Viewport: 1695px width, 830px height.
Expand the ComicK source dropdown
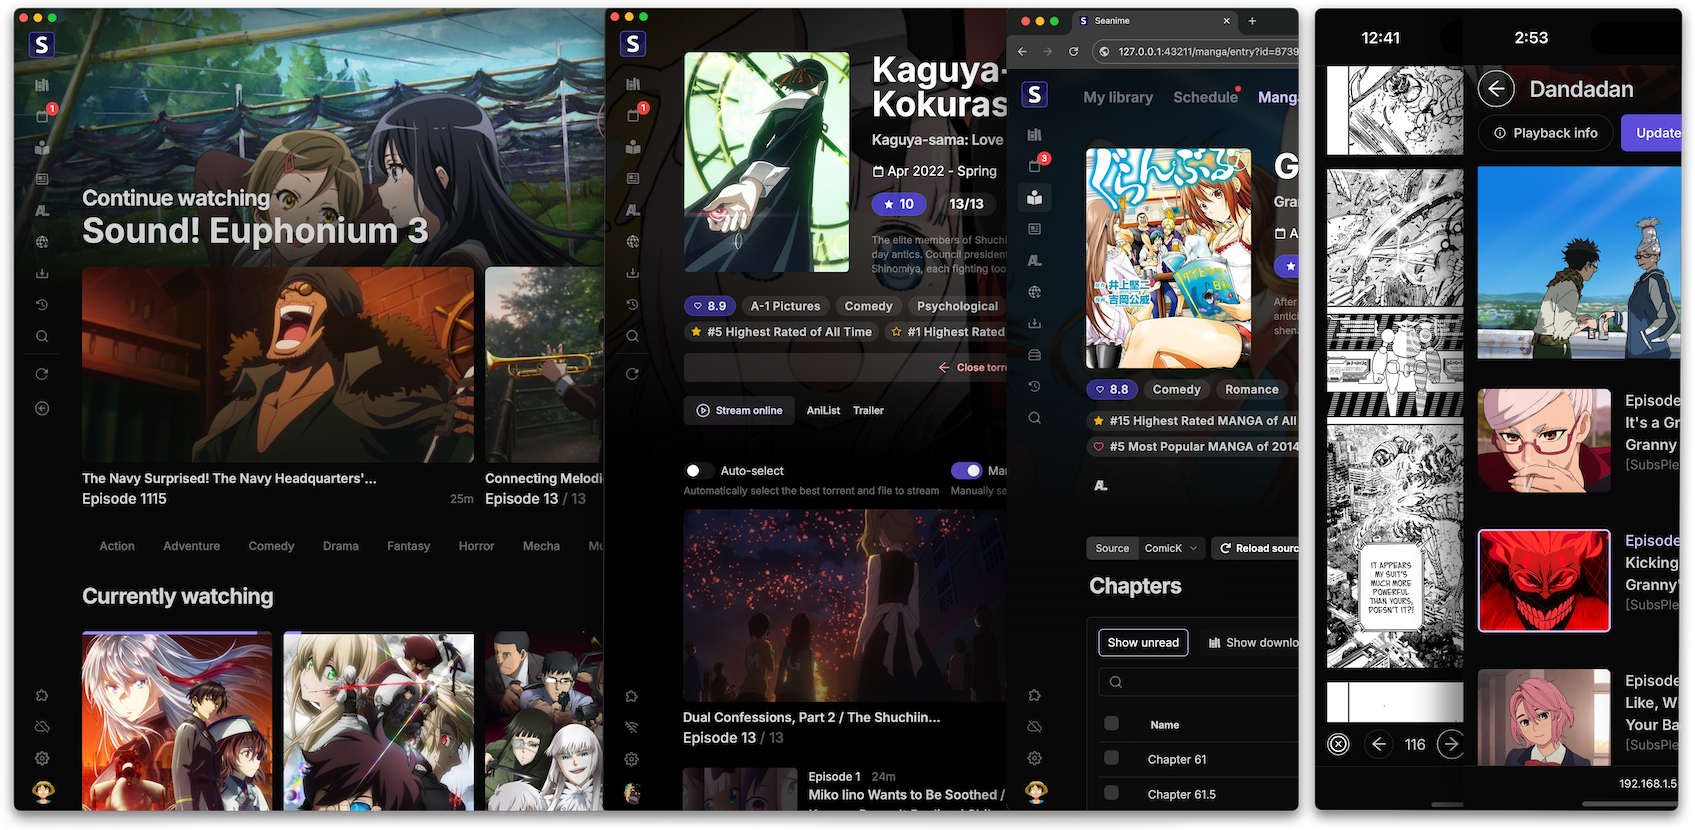coord(1170,548)
